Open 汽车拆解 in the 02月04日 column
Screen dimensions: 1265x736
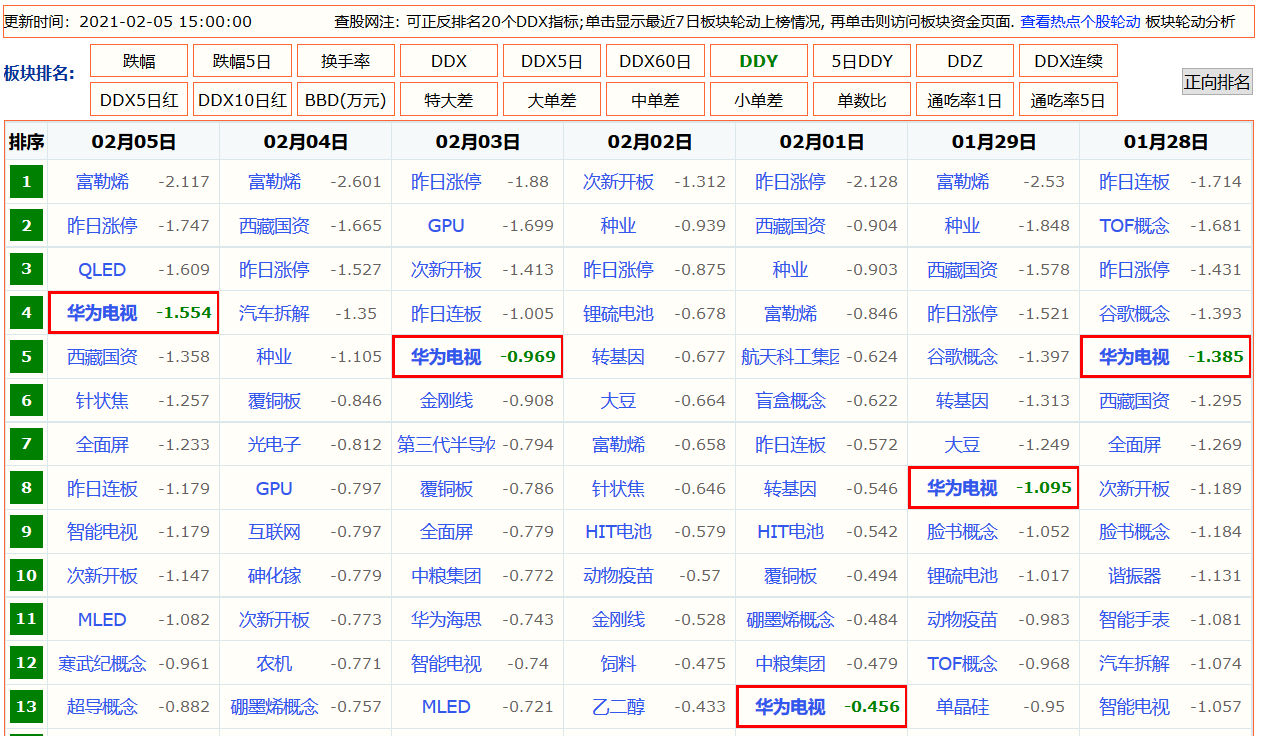click(x=274, y=314)
